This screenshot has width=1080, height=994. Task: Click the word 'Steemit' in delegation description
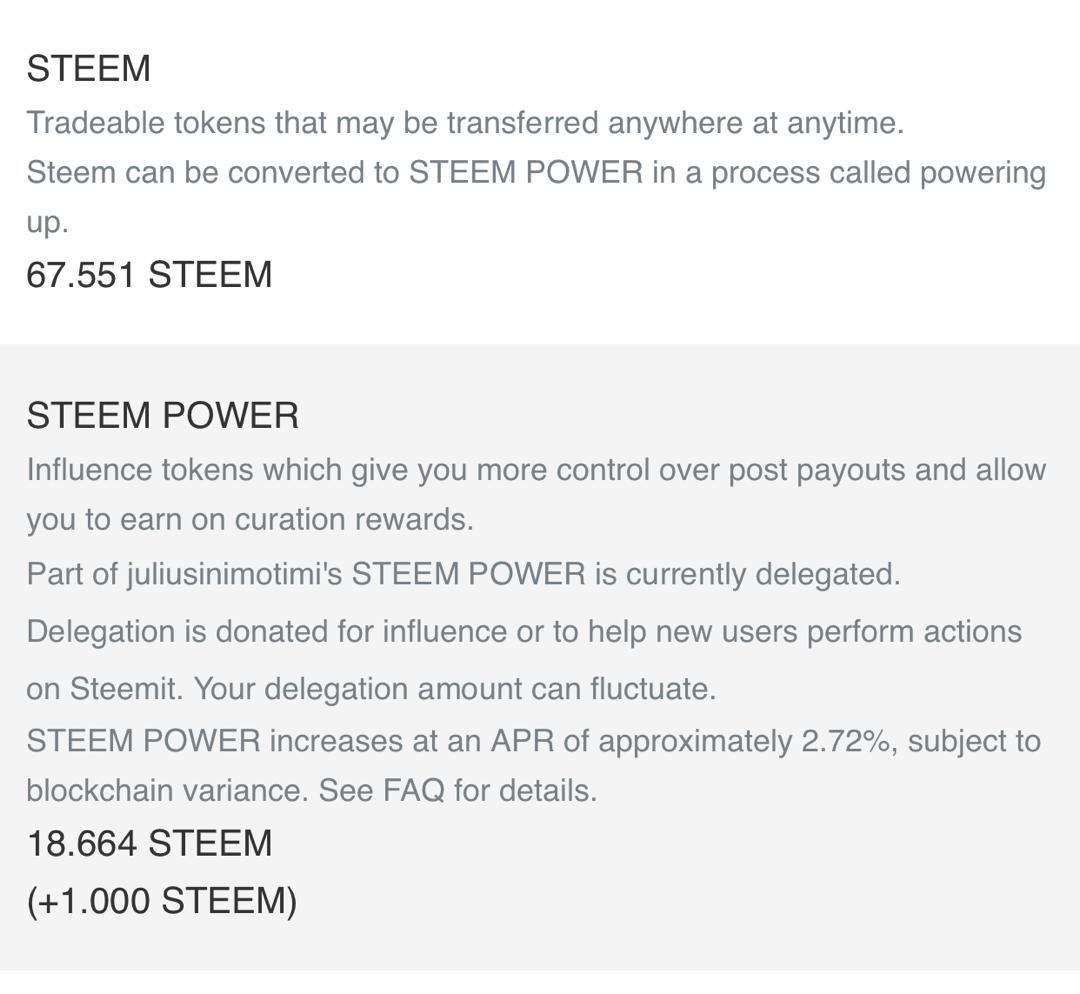tap(127, 689)
